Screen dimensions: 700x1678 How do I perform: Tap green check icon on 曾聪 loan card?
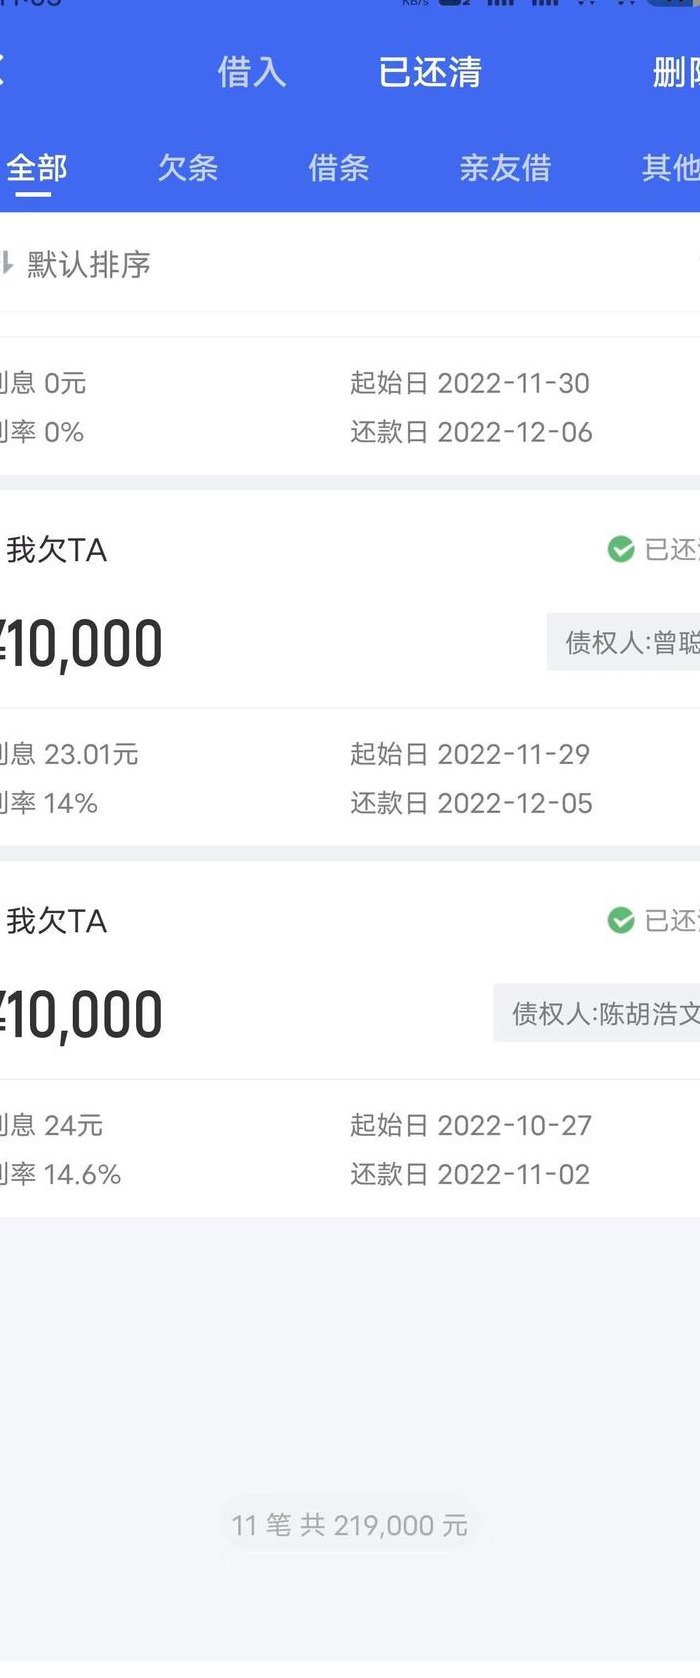tap(621, 549)
